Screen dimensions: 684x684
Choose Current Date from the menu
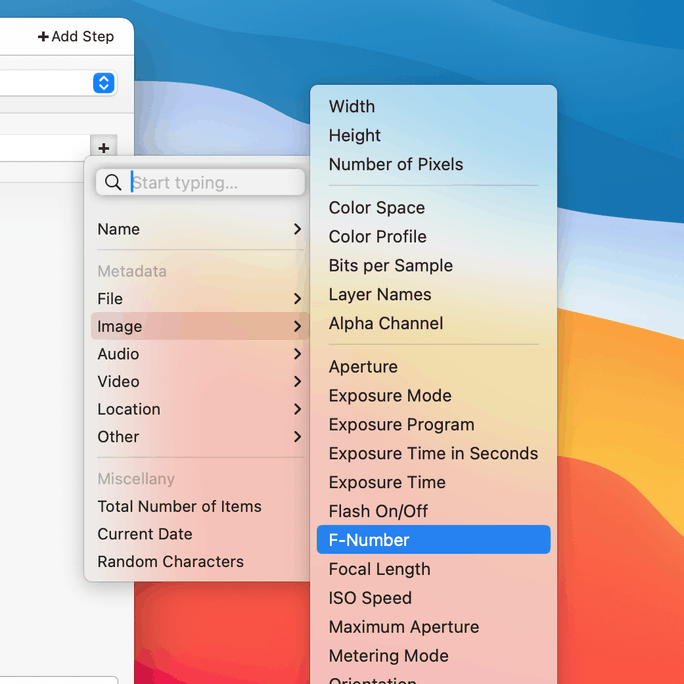point(145,534)
